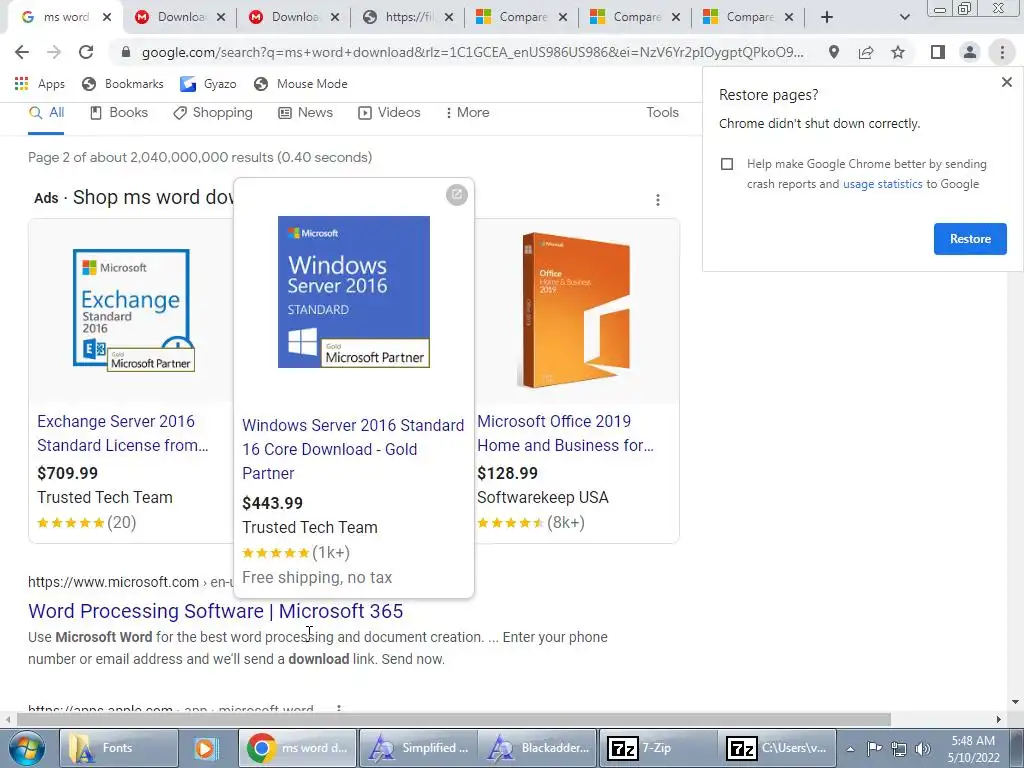Open the Chrome profile icon
Viewport: 1024px width, 768px height.
pyautogui.click(x=970, y=52)
